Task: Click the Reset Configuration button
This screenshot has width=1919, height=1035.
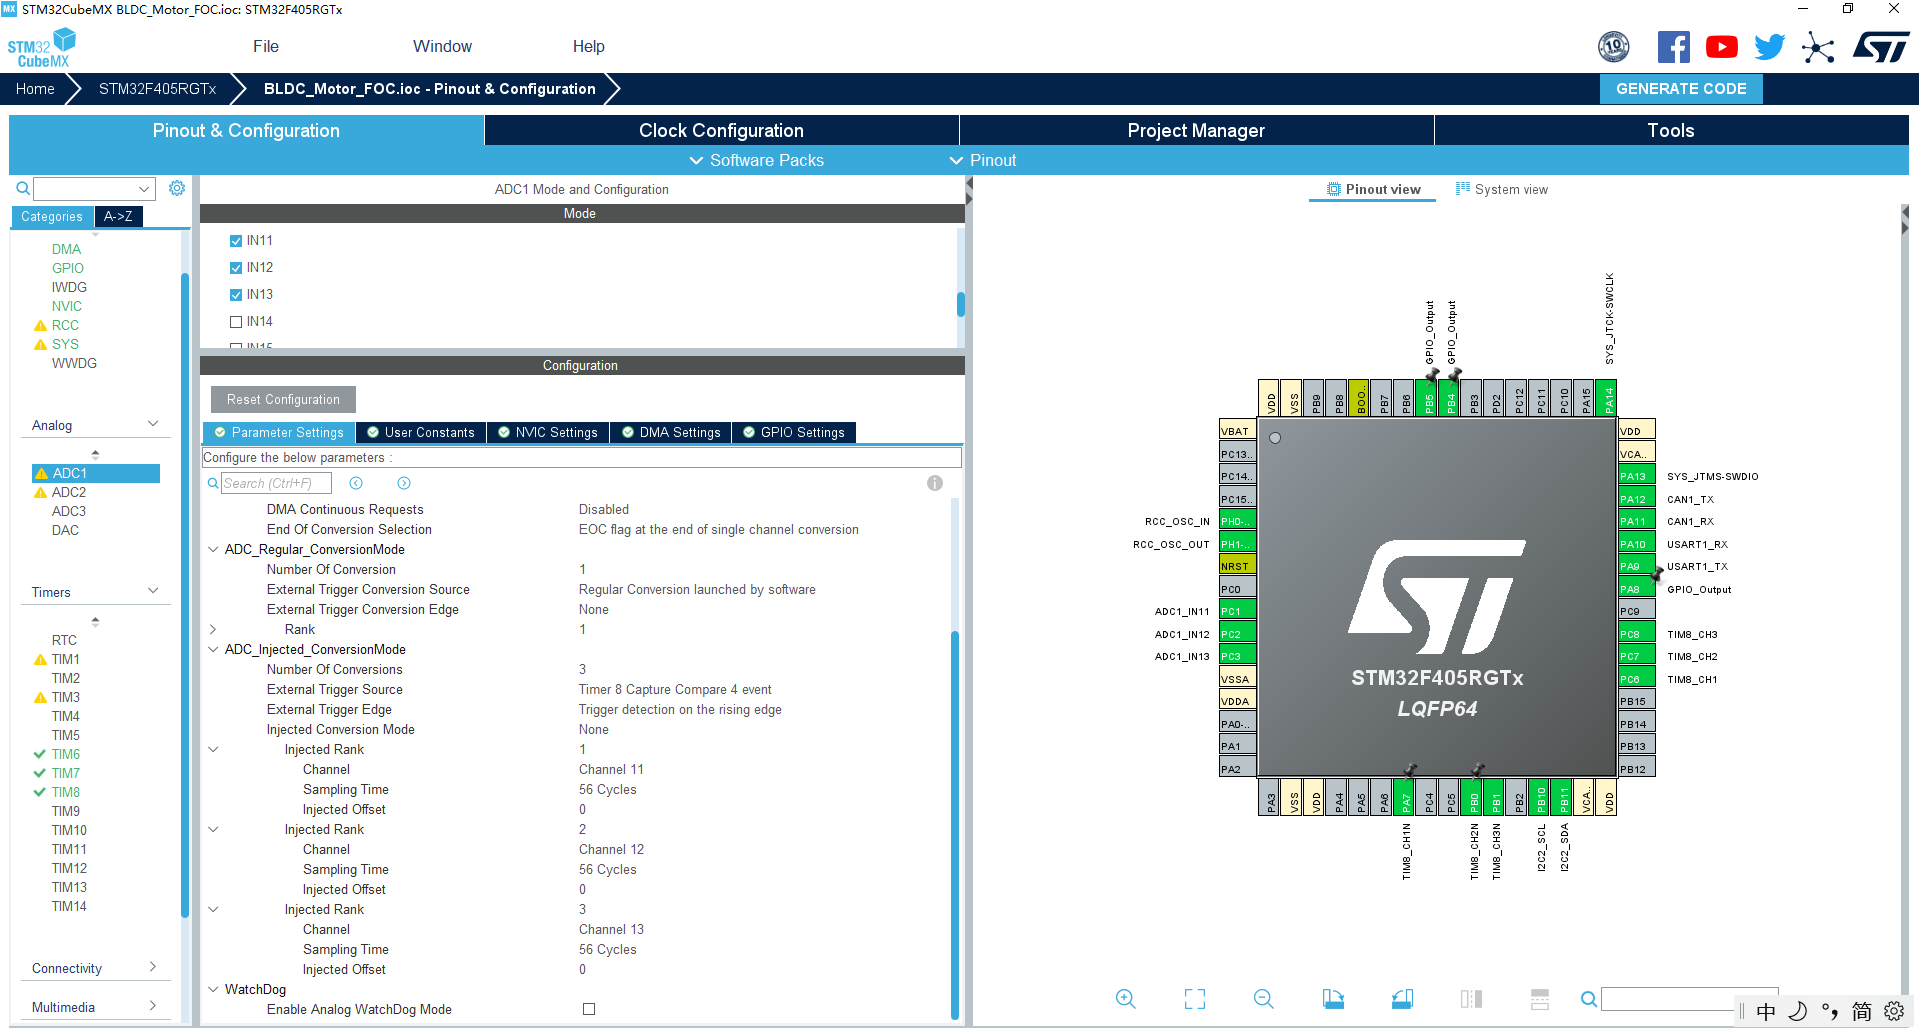Action: 283,399
